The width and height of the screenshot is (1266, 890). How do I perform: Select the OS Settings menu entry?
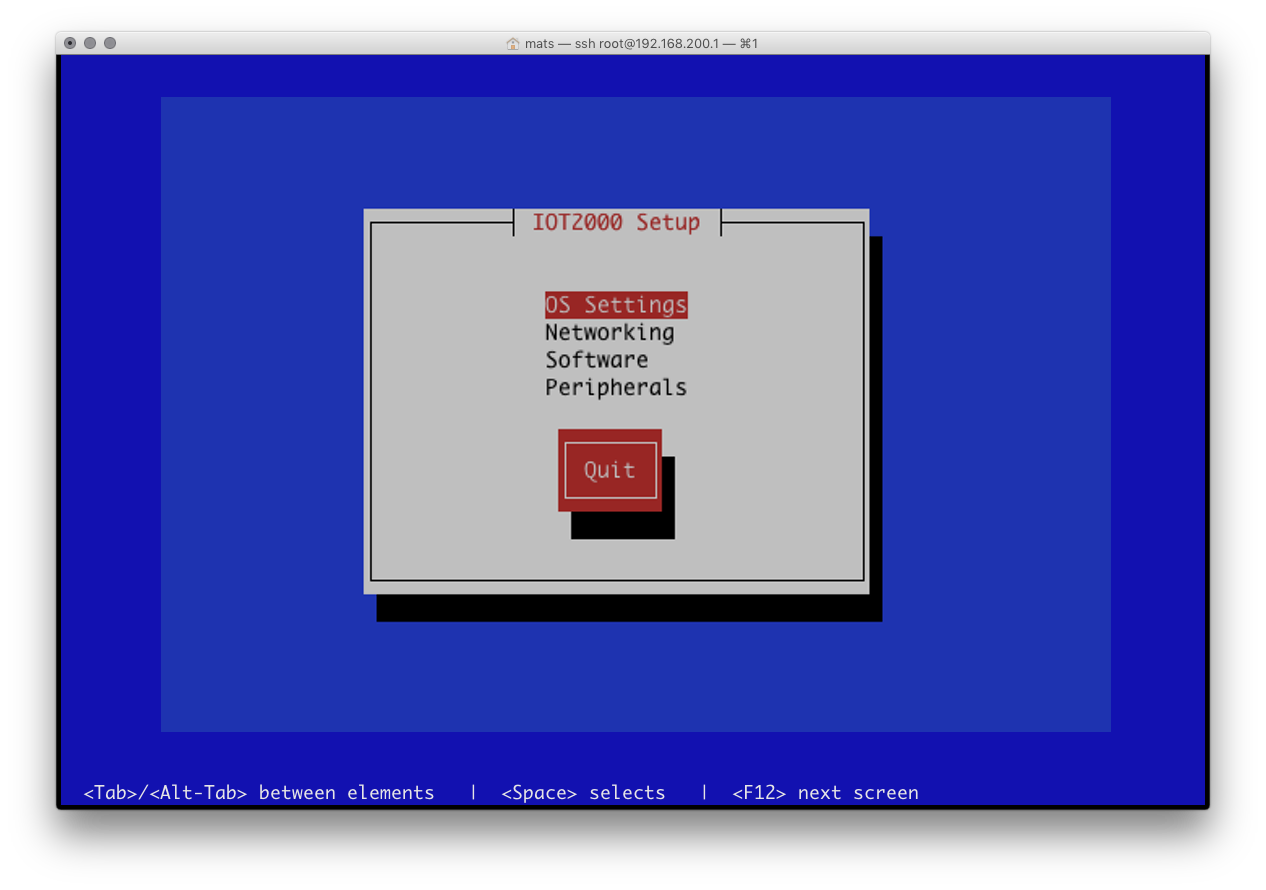pyautogui.click(x=616, y=304)
